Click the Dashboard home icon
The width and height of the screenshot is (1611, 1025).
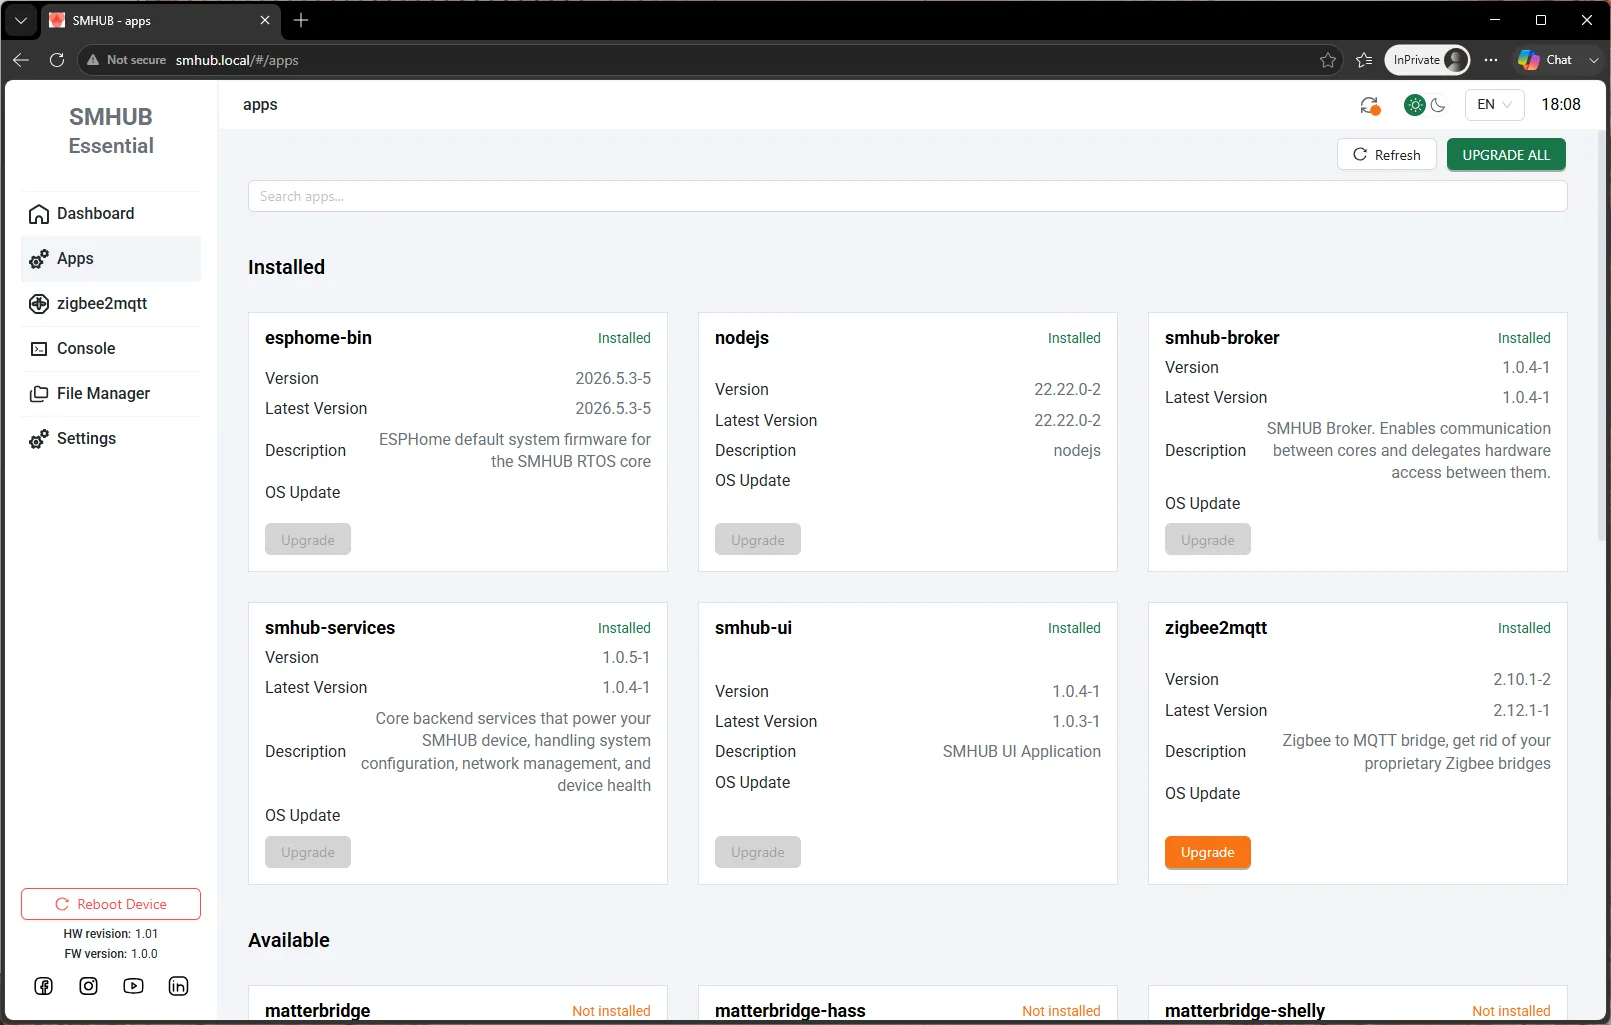coord(39,214)
